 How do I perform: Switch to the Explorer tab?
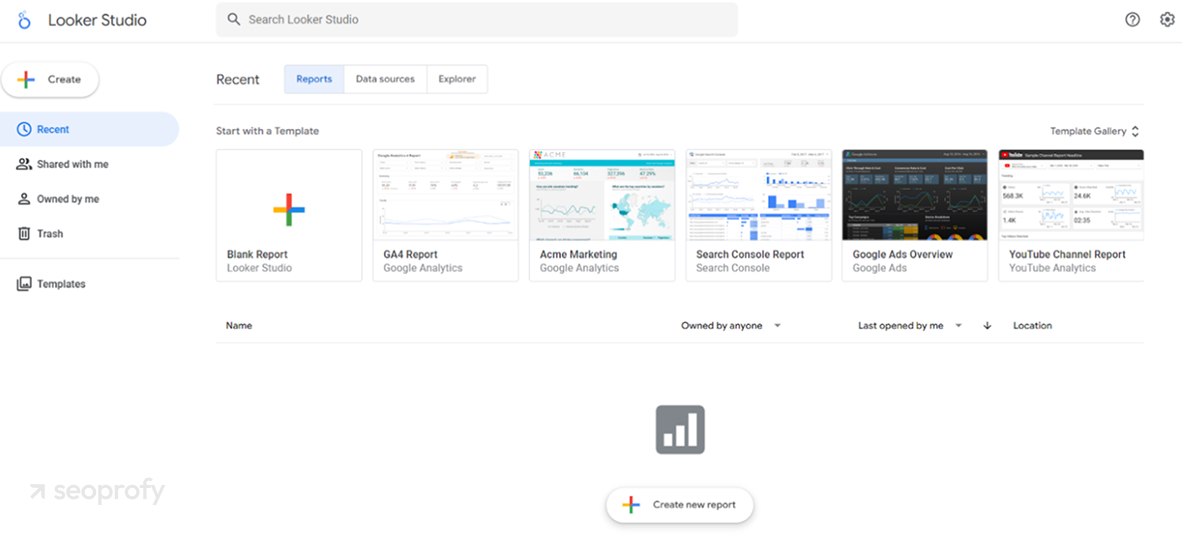(x=457, y=79)
